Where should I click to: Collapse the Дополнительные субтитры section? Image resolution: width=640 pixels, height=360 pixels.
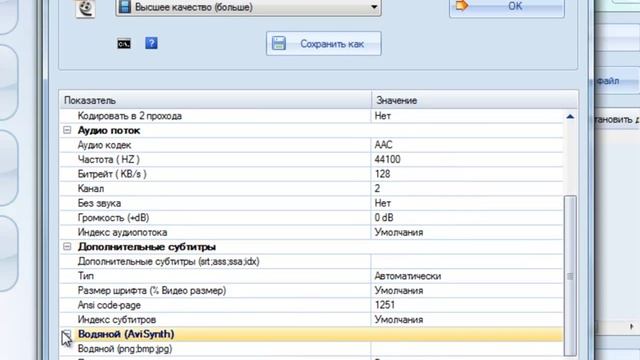point(67,247)
